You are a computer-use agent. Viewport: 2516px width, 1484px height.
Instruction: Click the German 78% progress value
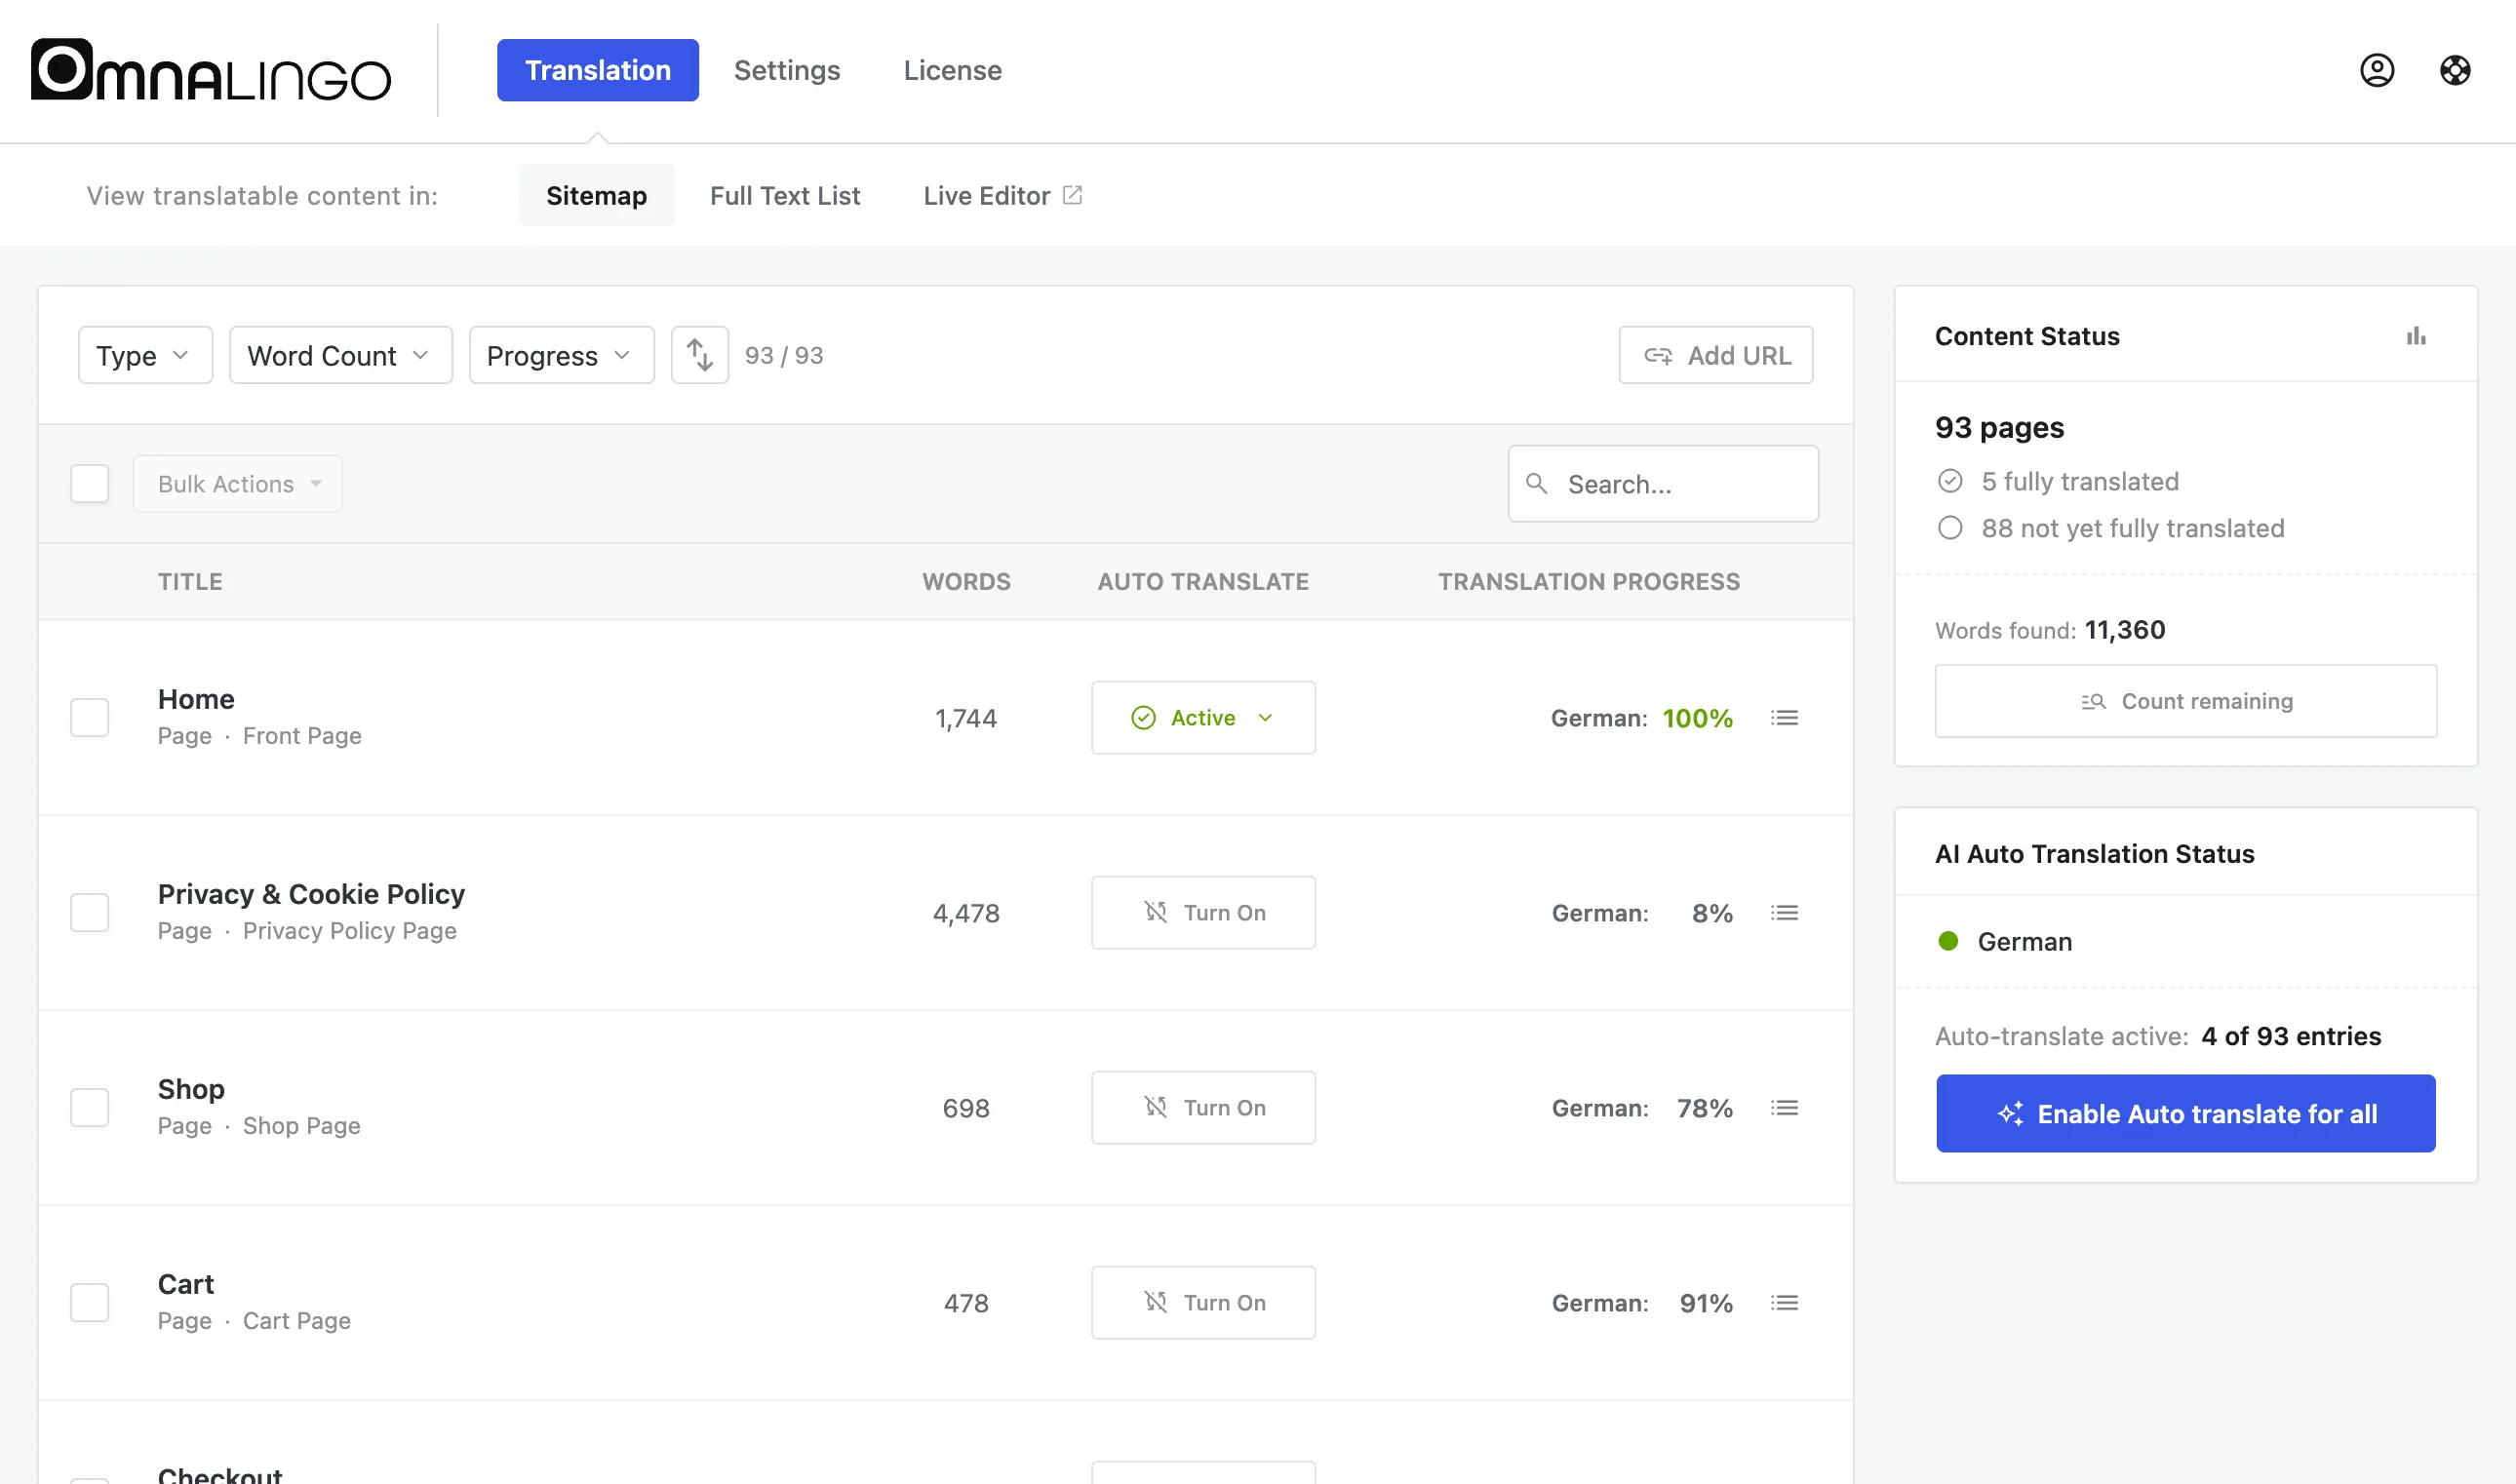pyautogui.click(x=1705, y=1108)
